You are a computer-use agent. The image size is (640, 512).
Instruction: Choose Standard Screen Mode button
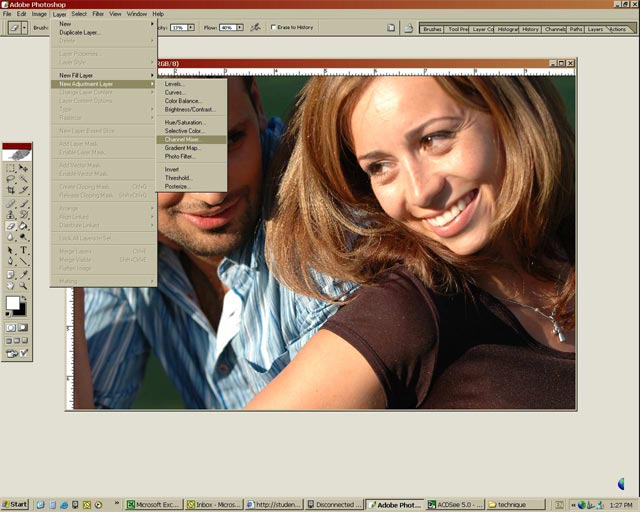click(9, 341)
